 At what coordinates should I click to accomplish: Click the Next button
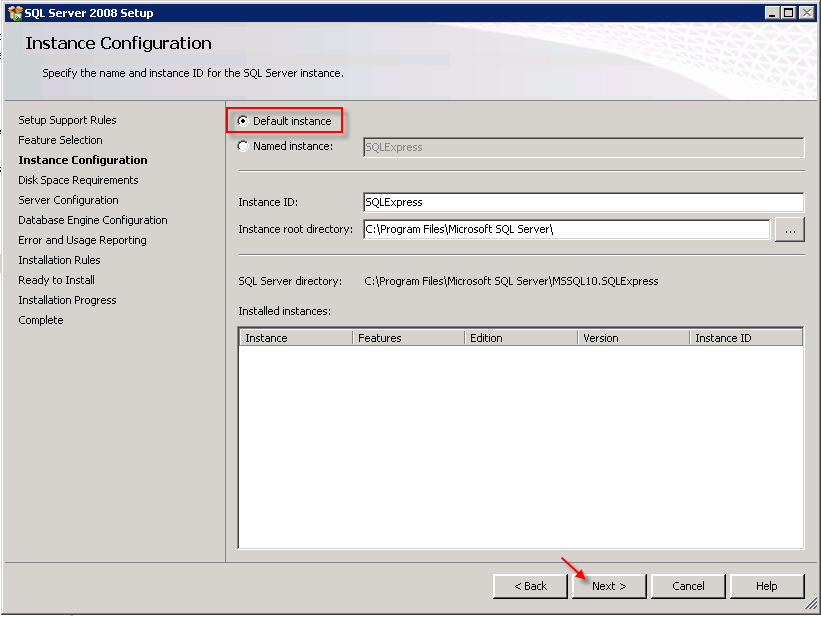click(x=609, y=586)
